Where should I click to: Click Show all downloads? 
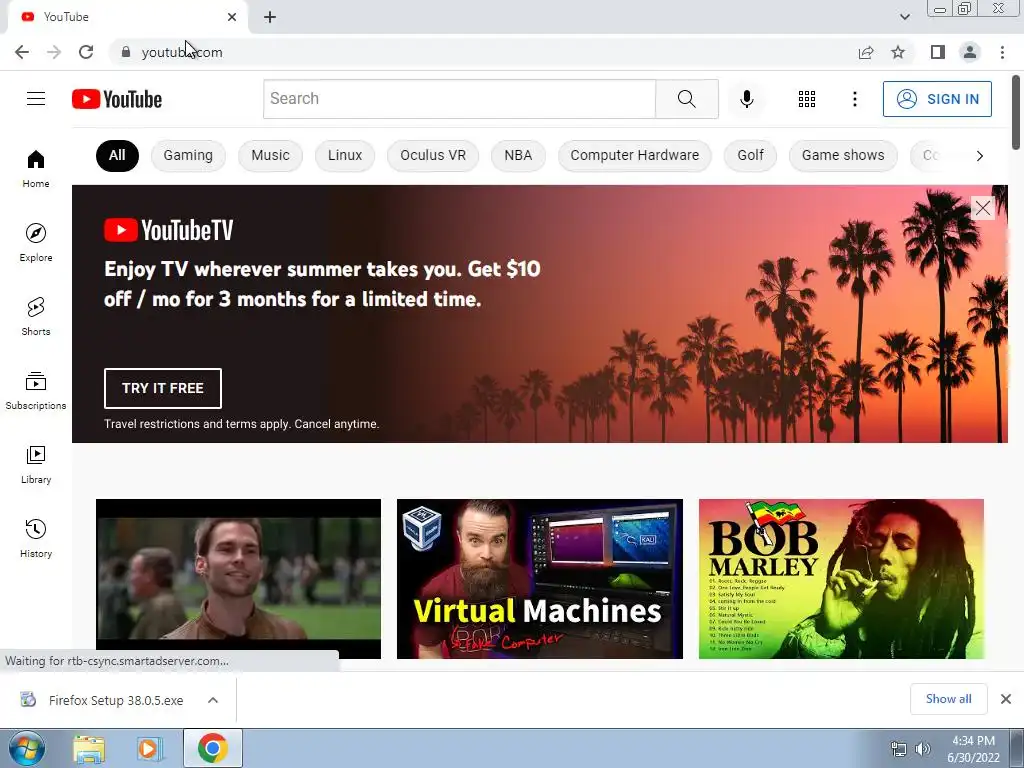click(948, 699)
